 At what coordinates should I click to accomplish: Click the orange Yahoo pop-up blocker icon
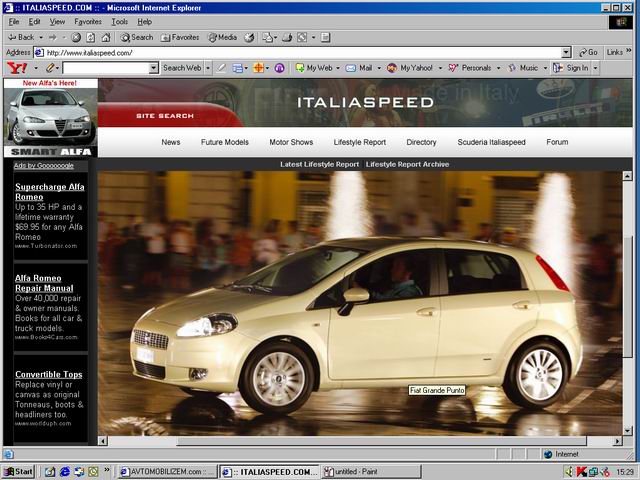(258, 68)
